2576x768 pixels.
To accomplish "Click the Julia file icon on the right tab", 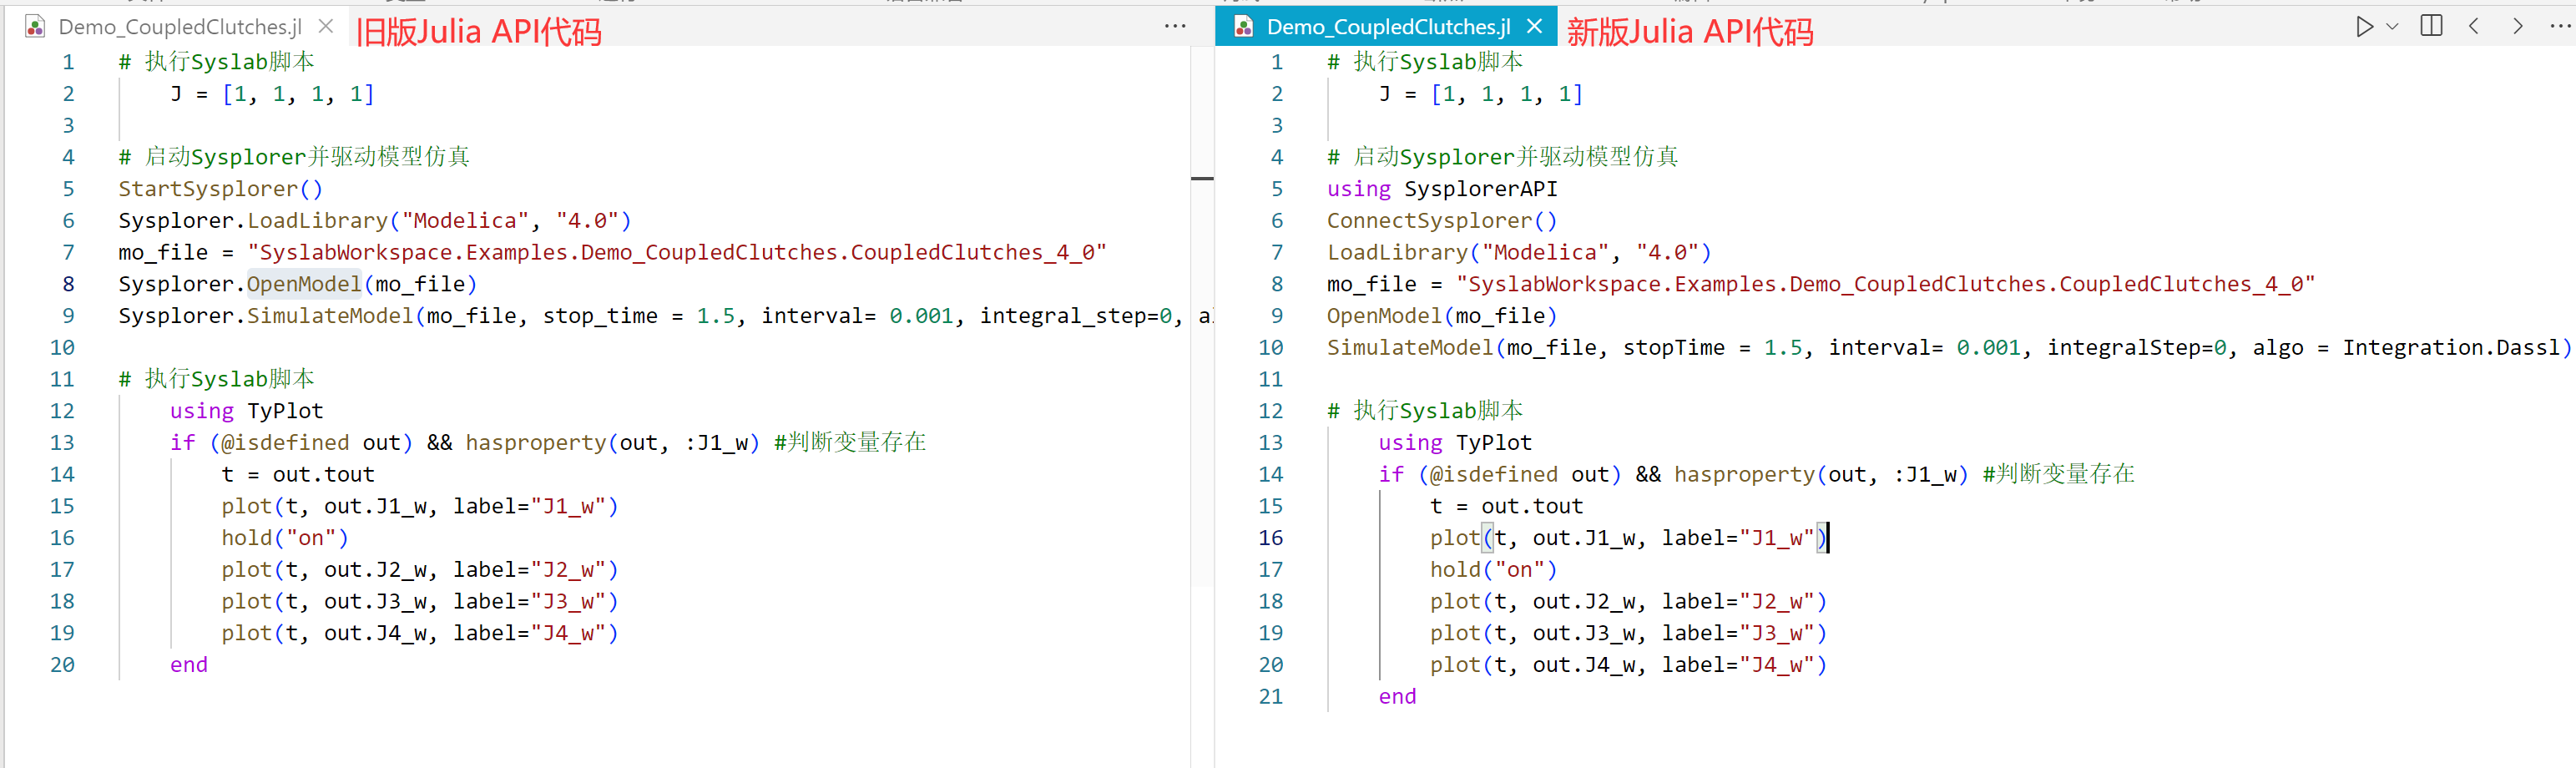I will point(1244,26).
